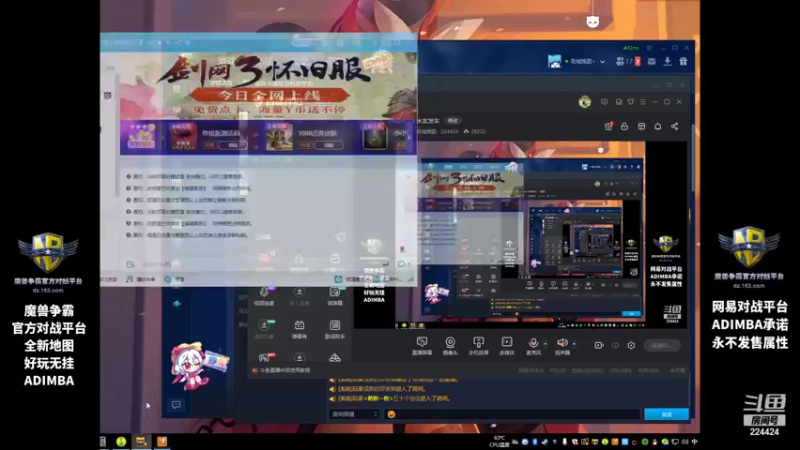Open the 多人连麦 multi-person tool
Viewport: 800px width, 450px height.
[299, 296]
